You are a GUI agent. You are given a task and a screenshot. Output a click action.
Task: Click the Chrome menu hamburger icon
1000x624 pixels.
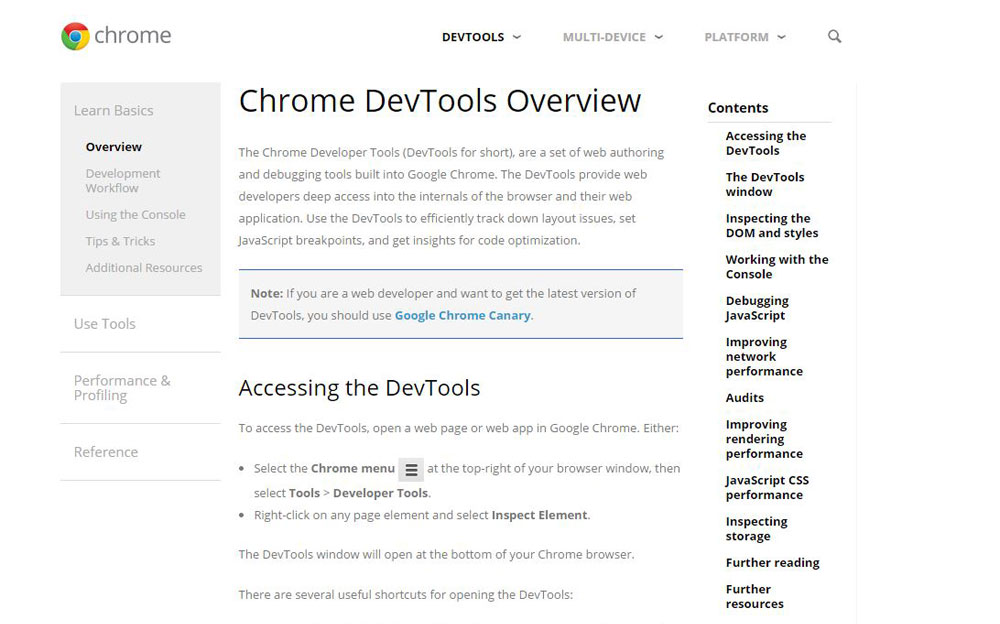pyautogui.click(x=411, y=470)
